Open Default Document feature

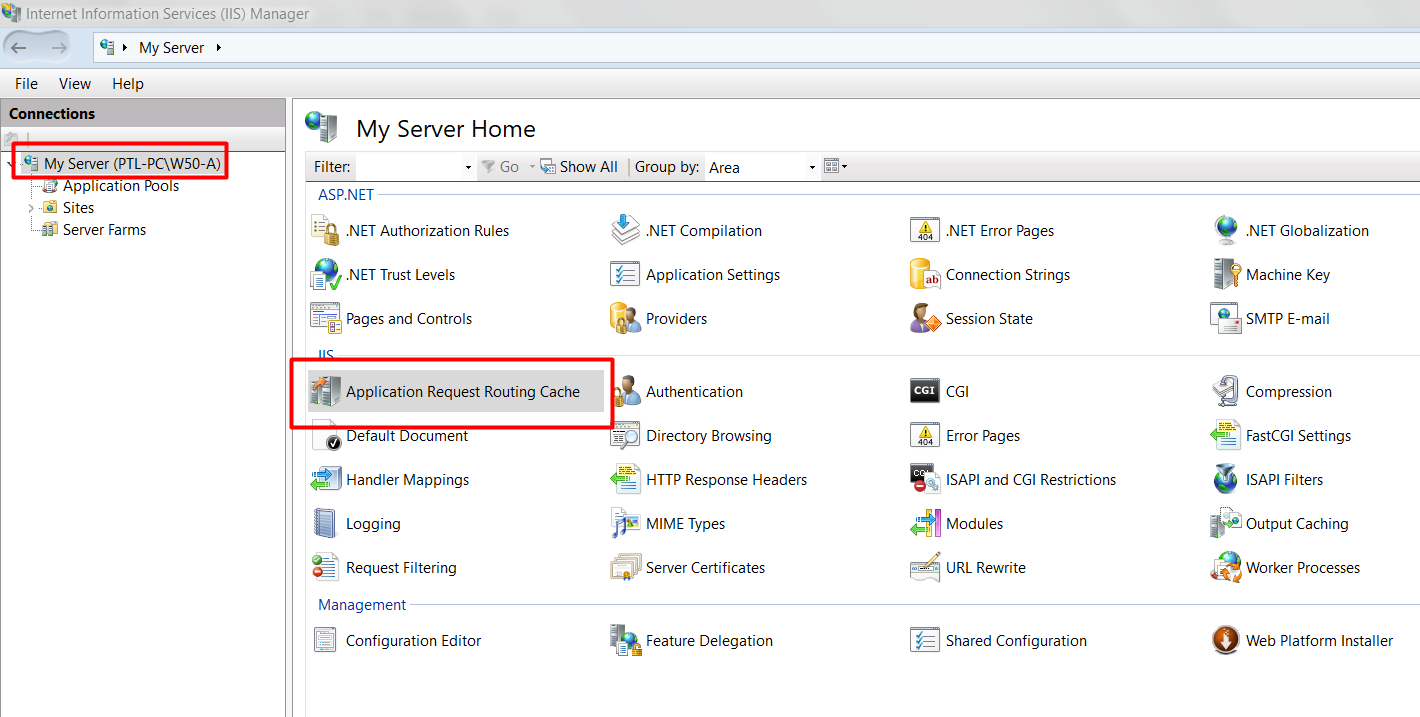(390, 436)
